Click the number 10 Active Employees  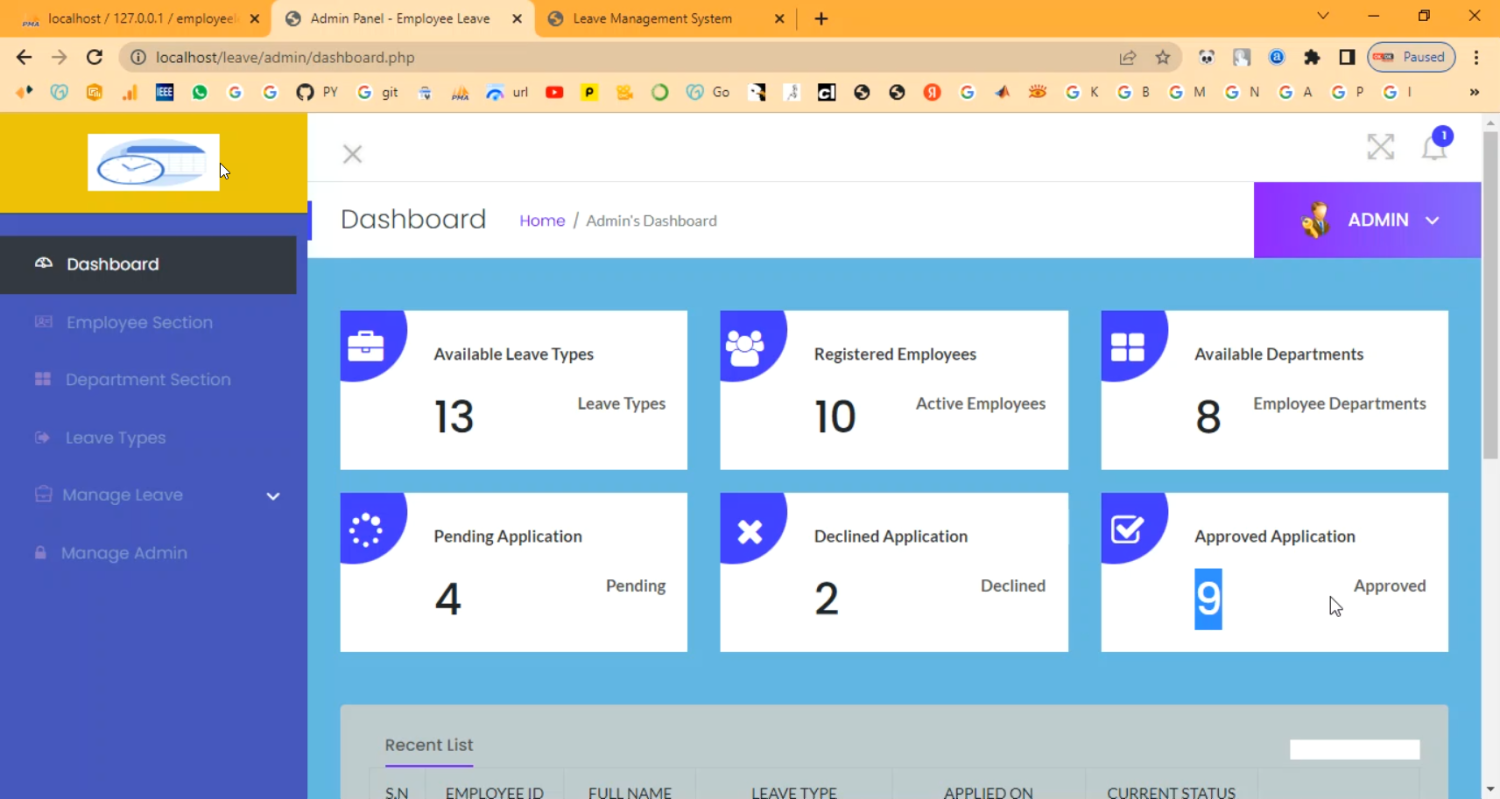[834, 416]
